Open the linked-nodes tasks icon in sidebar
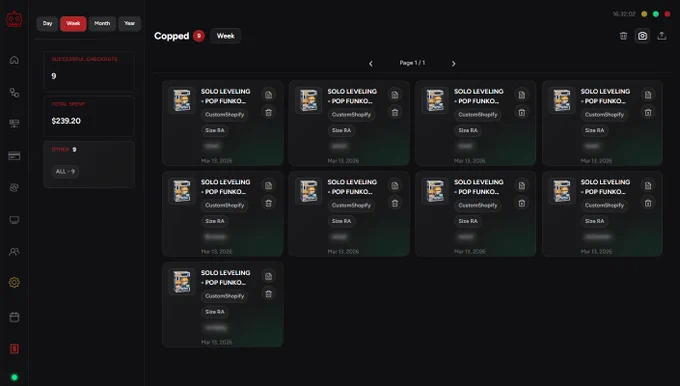Image resolution: width=680 pixels, height=386 pixels. pos(14,93)
